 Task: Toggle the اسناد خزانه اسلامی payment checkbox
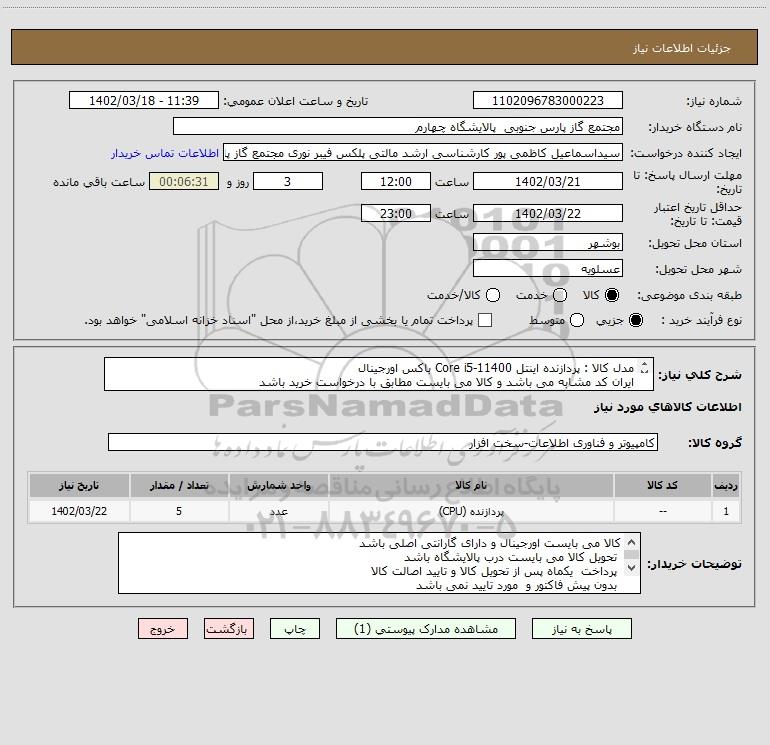point(485,320)
